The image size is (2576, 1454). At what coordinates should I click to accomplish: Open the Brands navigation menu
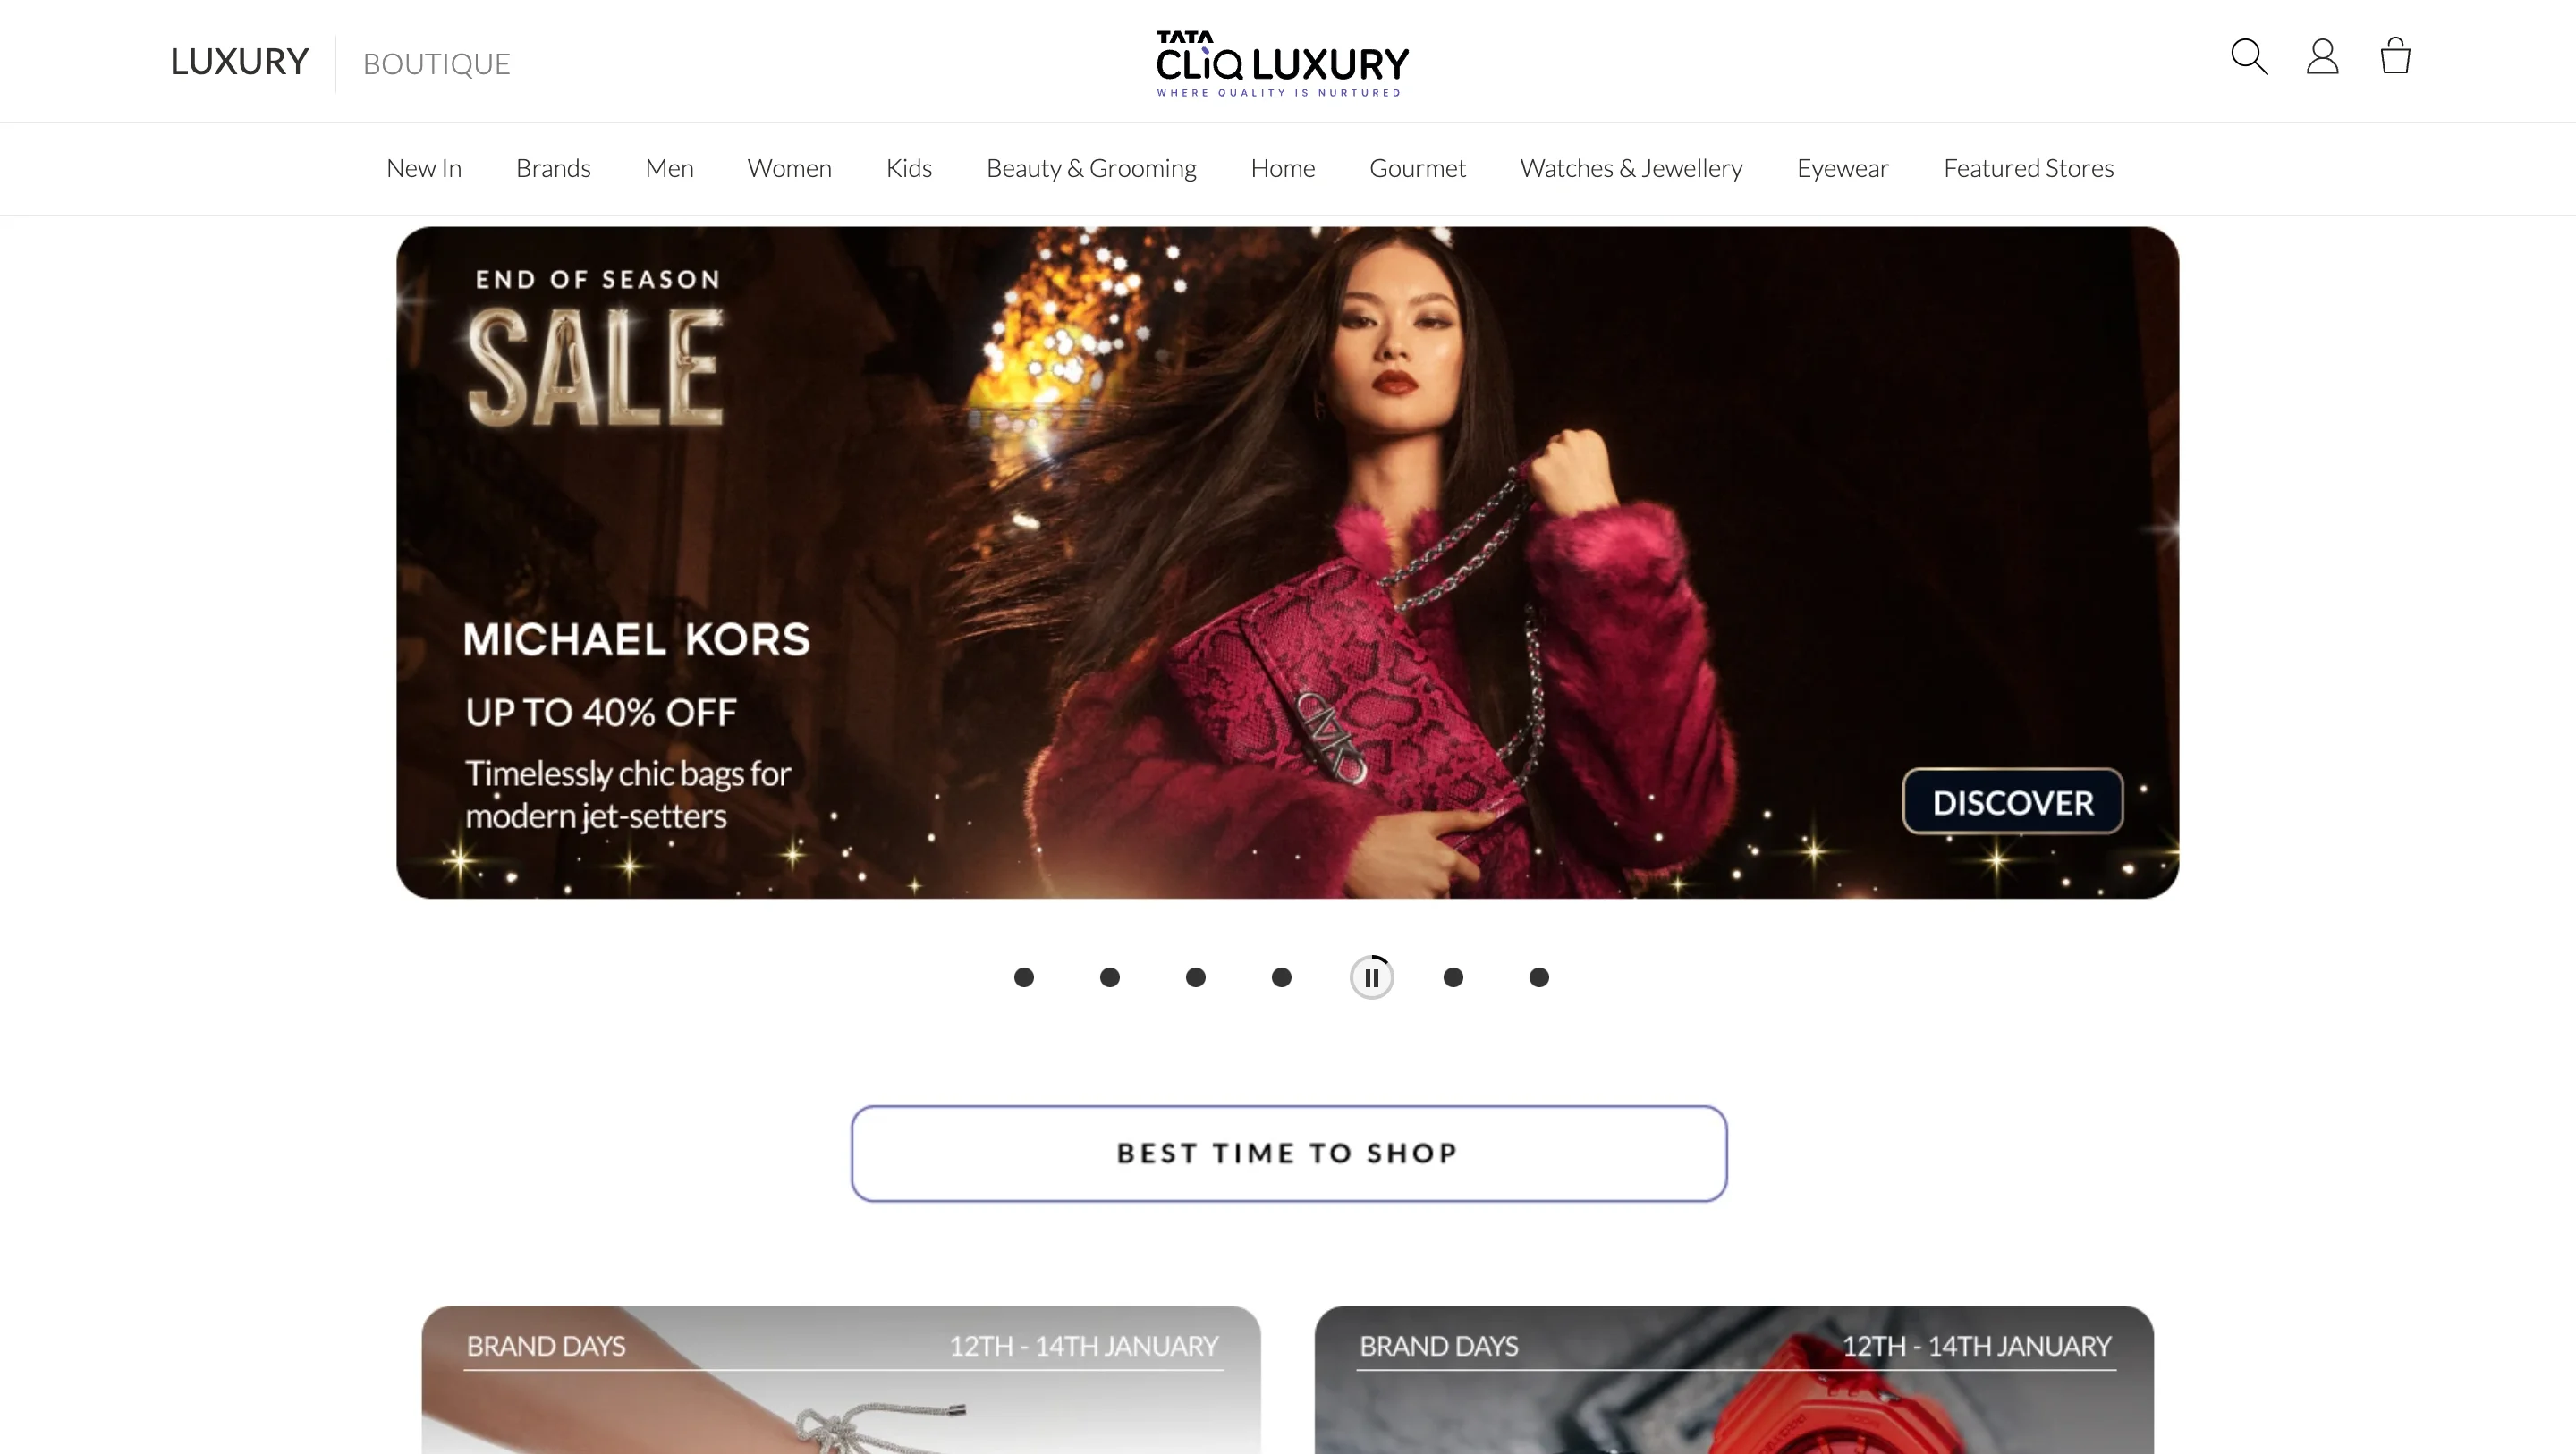(553, 168)
